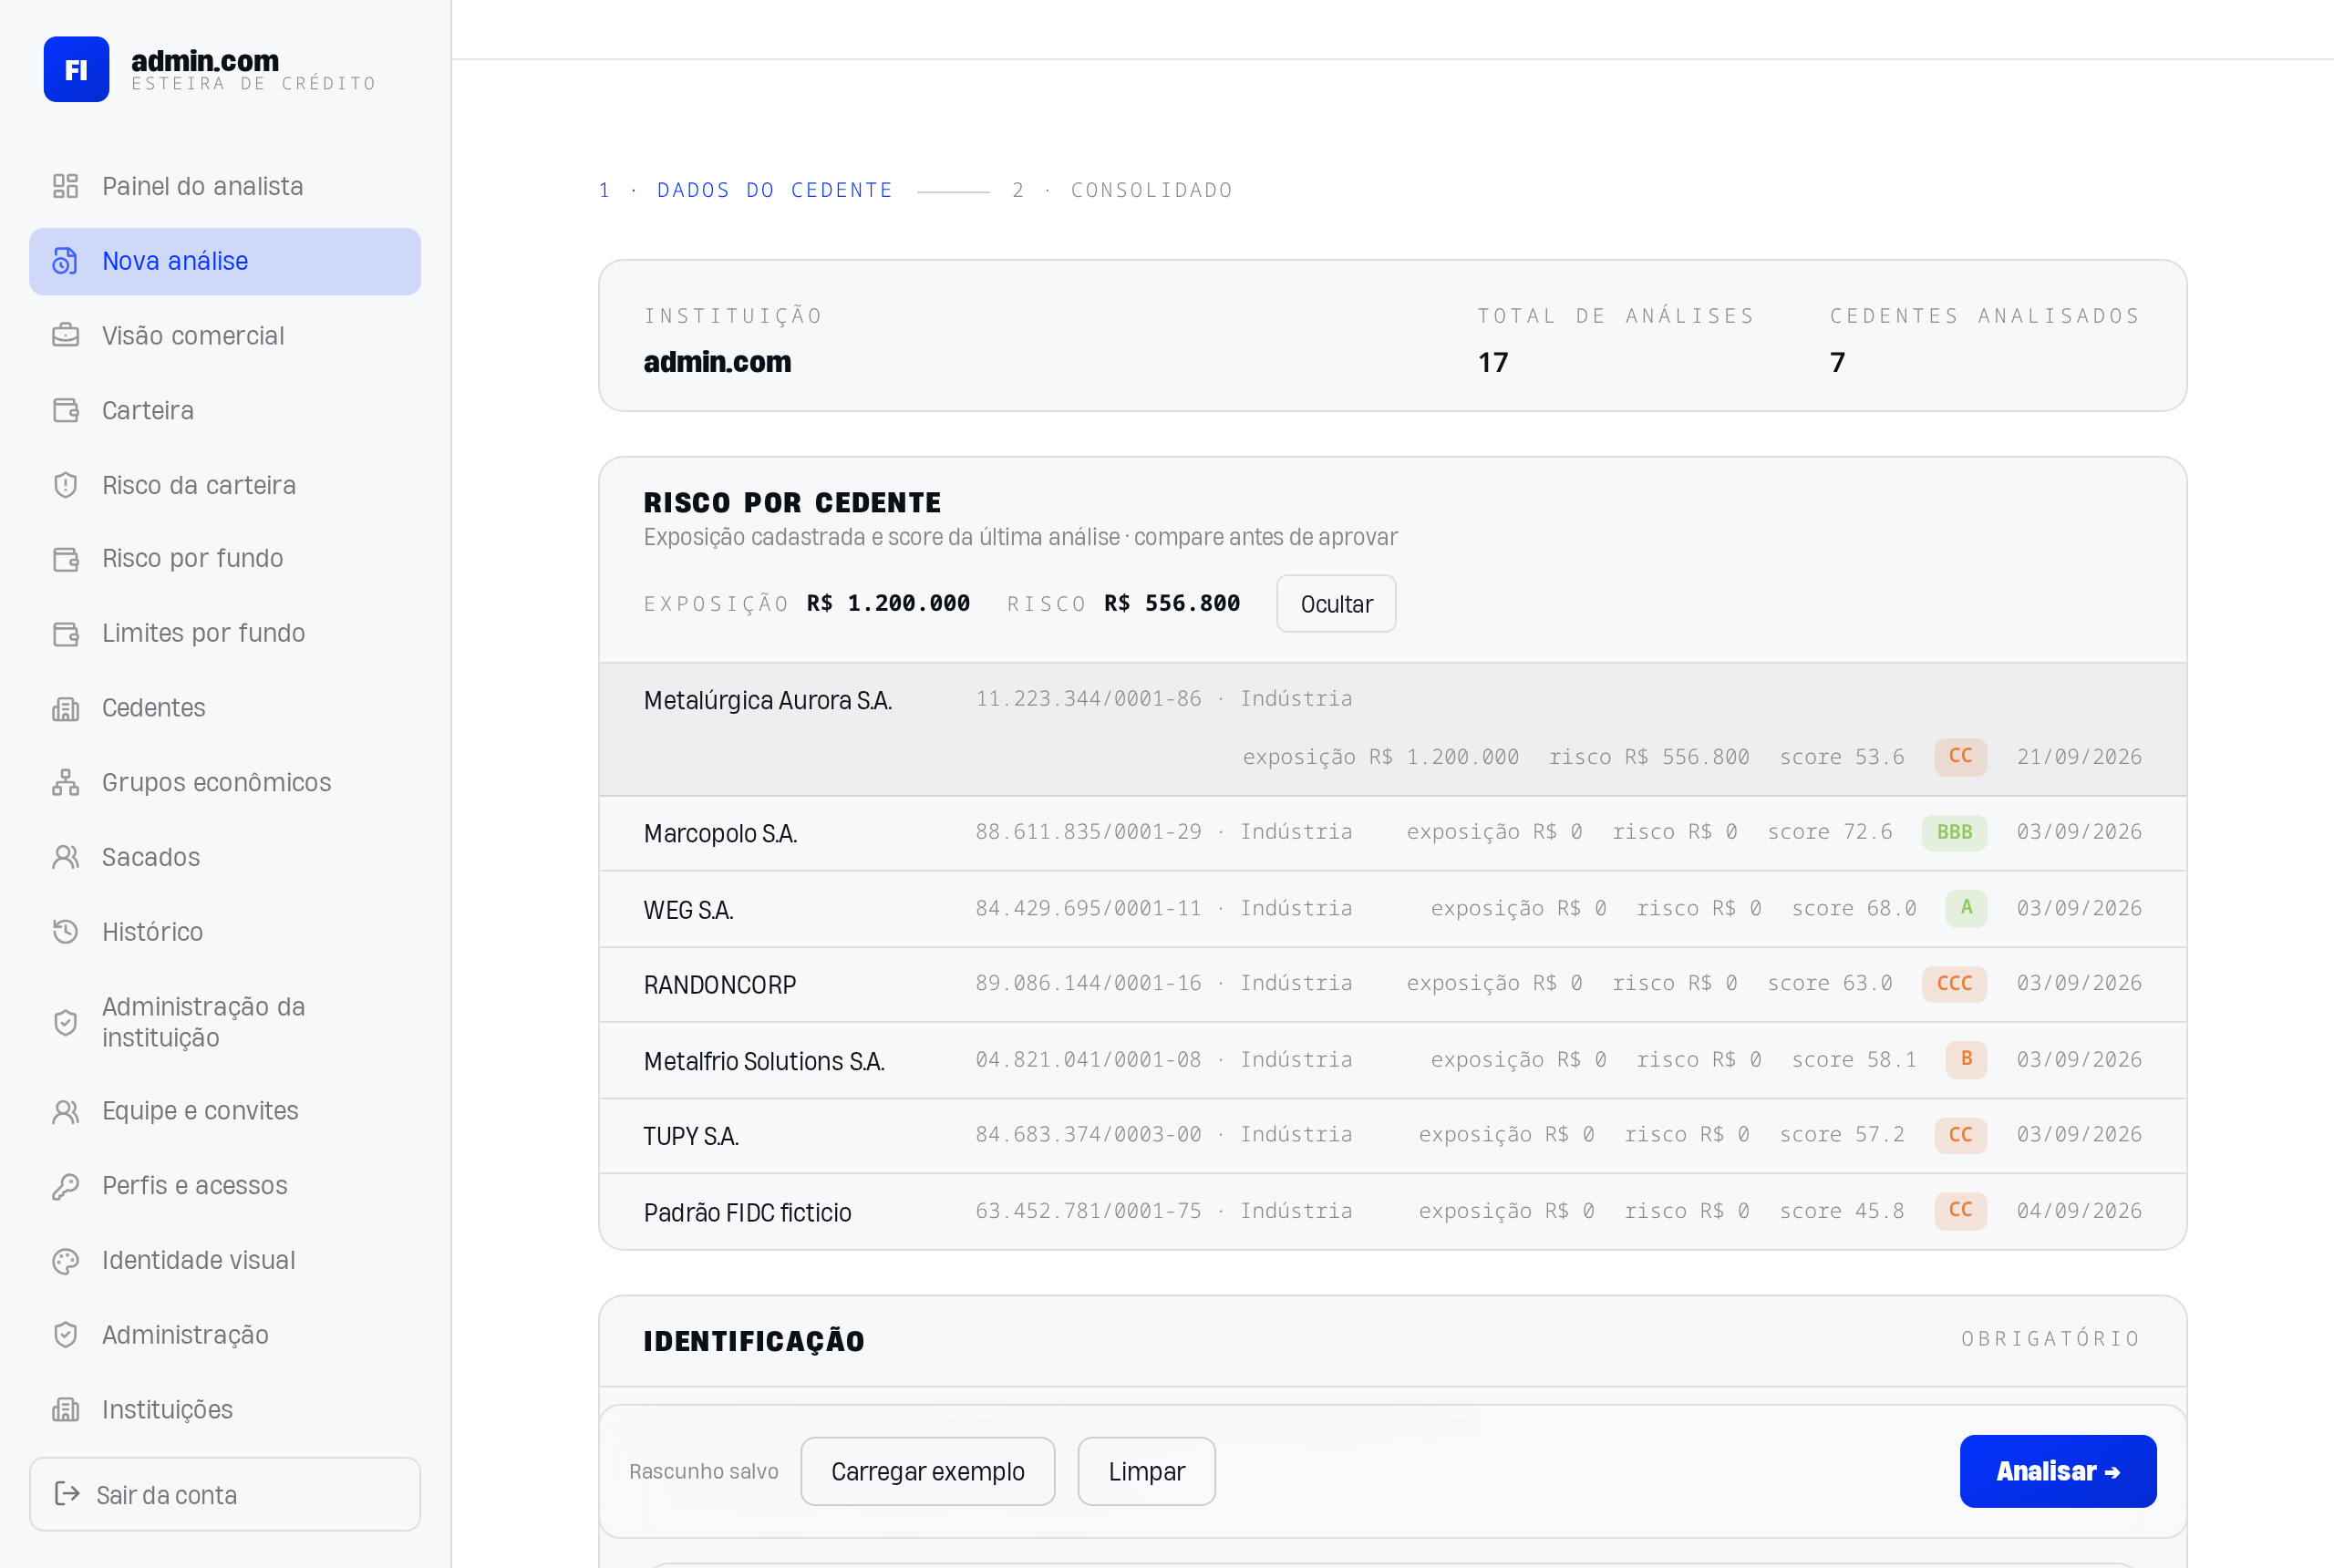The image size is (2334, 1568).
Task: Click the Sair da conta logout icon
Action: (x=67, y=1494)
